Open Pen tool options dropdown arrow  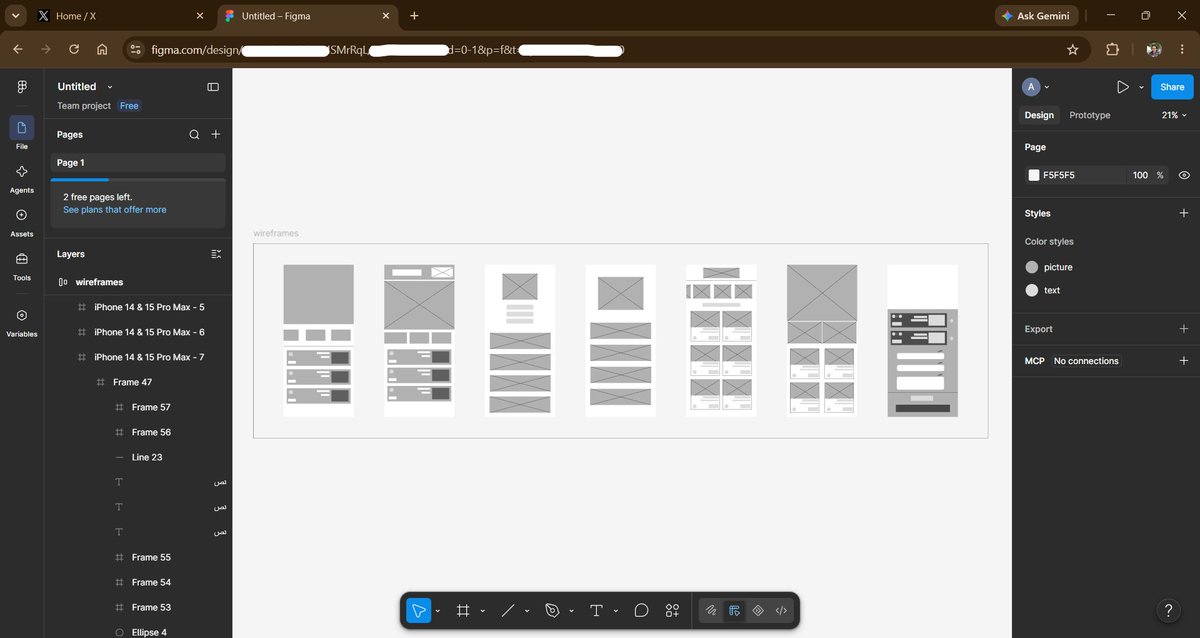[571, 610]
